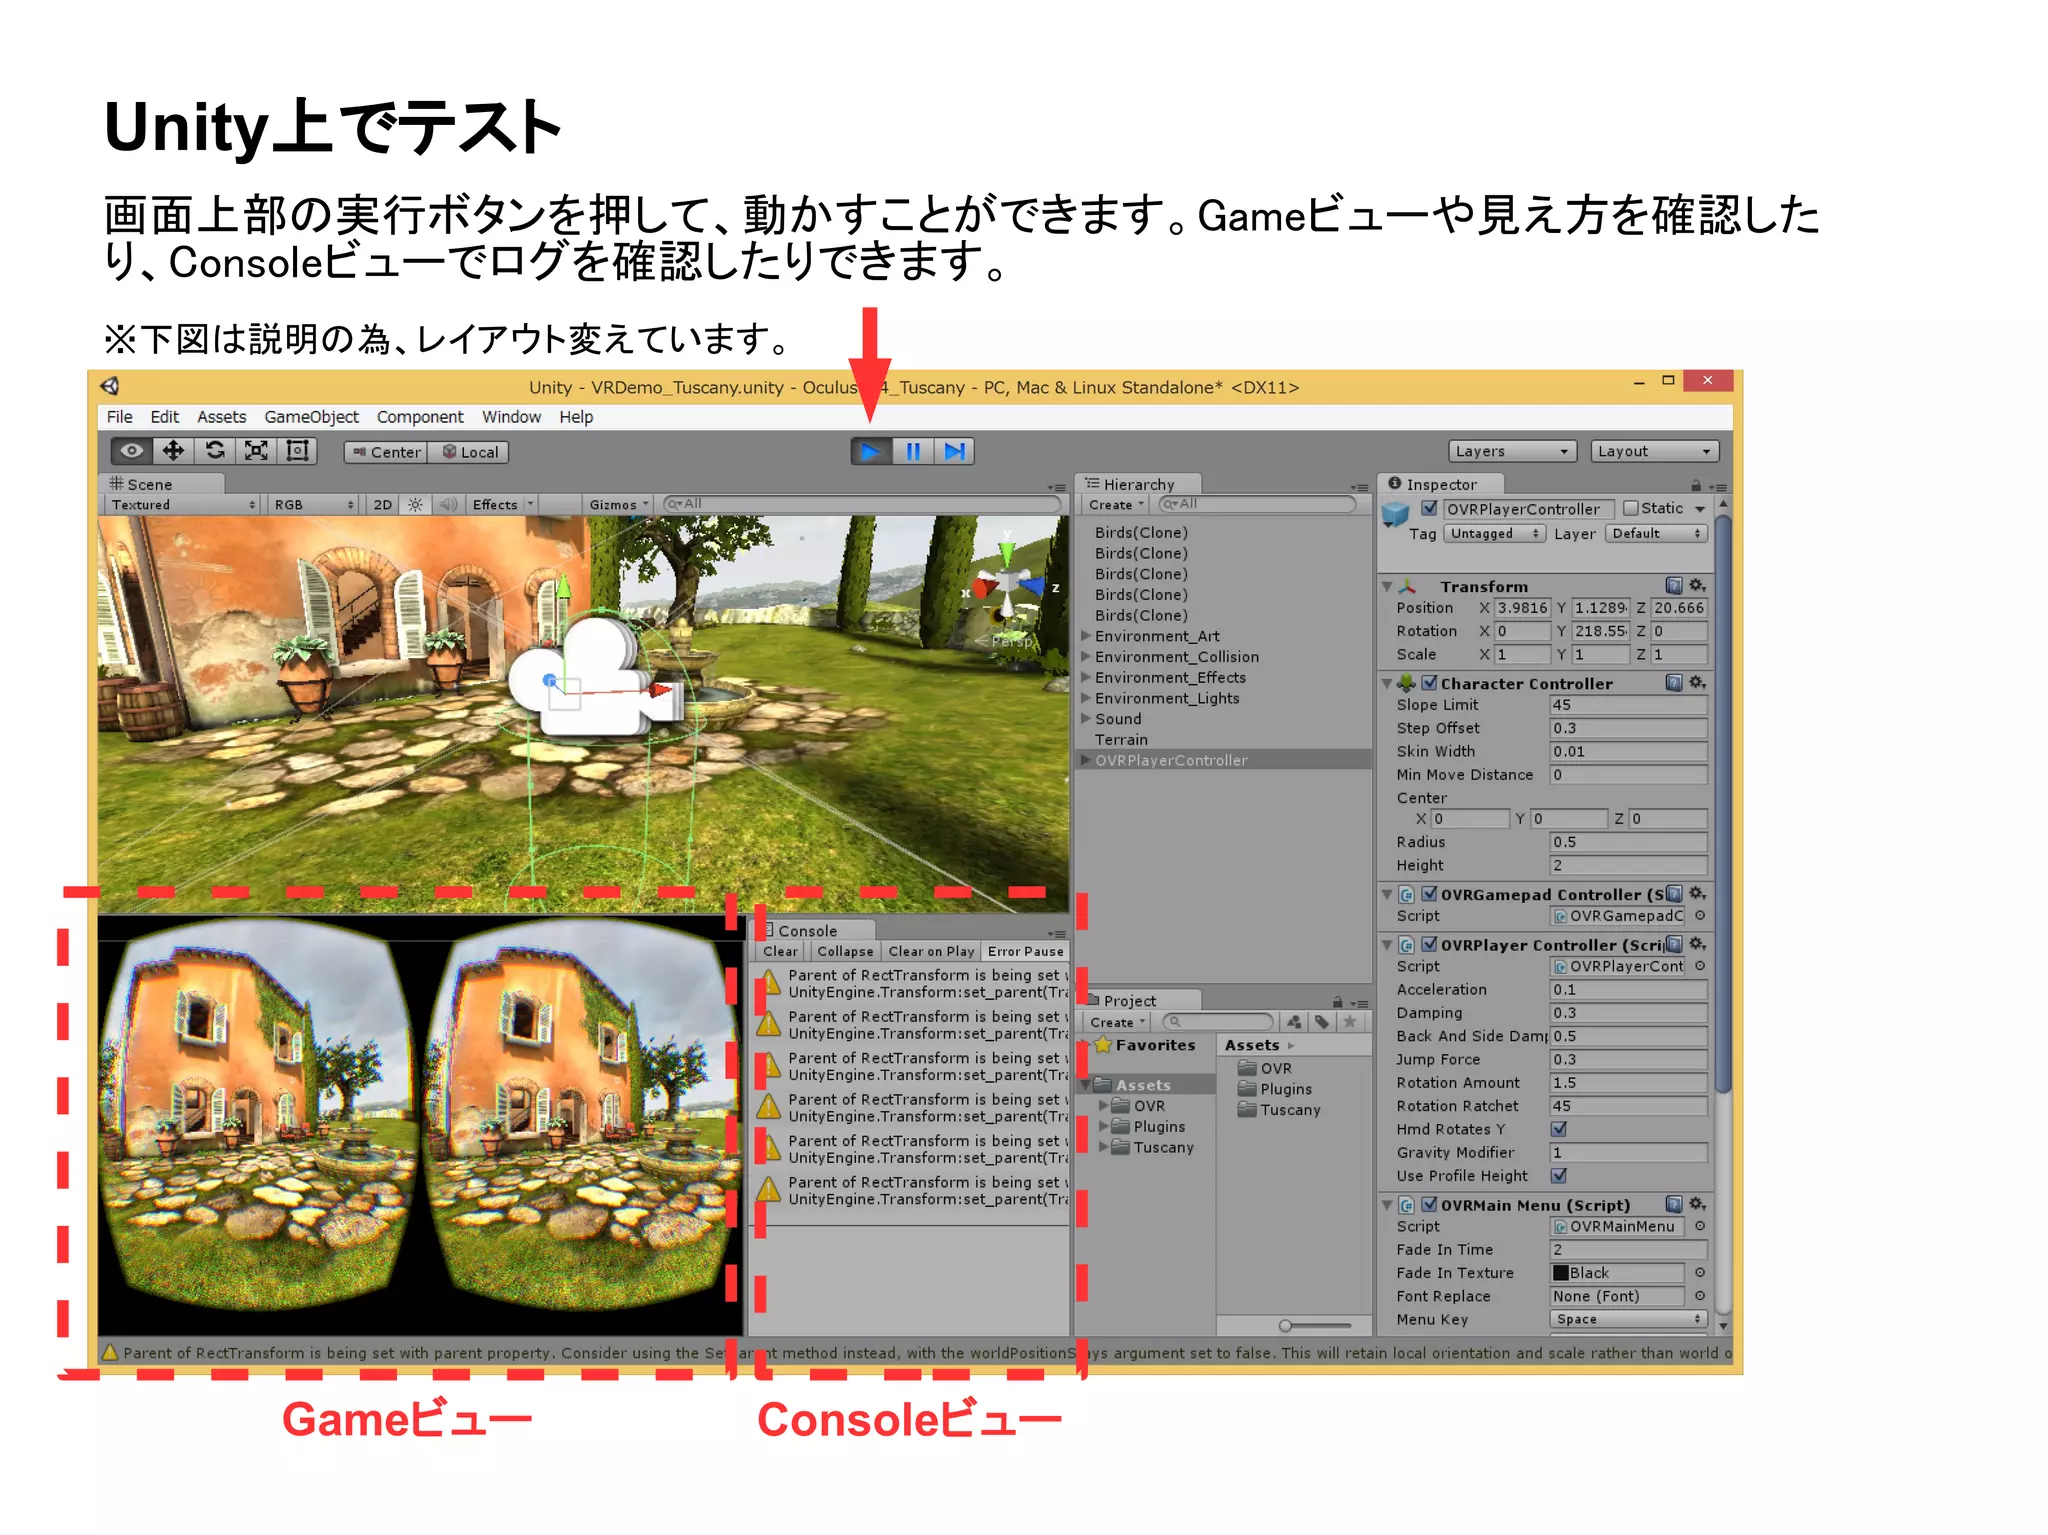Toggle Console Collapse button

pos(845,952)
